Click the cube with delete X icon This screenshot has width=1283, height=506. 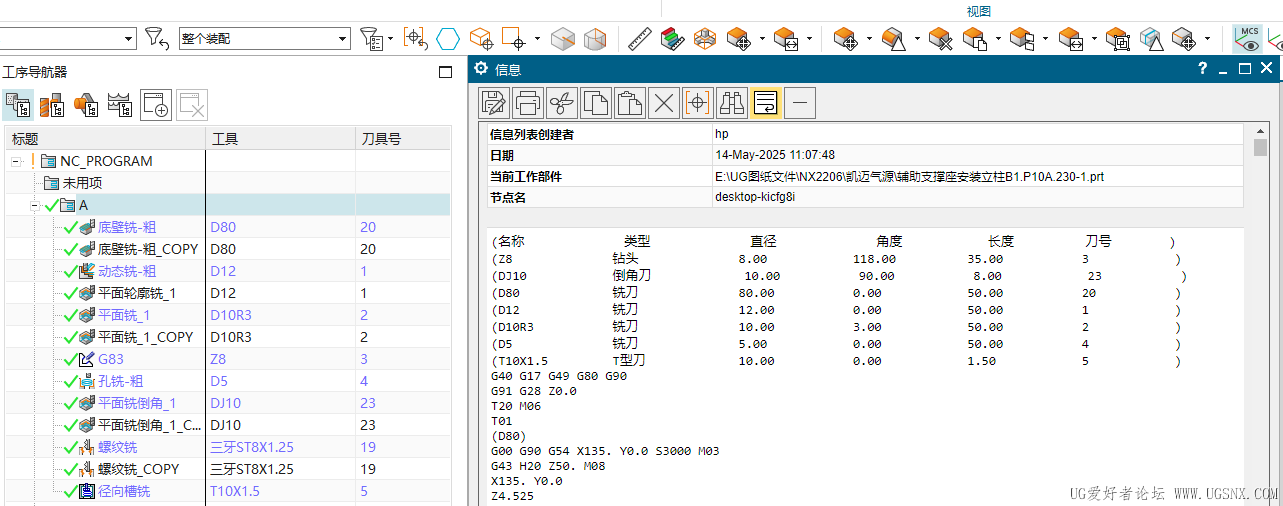click(x=940, y=39)
